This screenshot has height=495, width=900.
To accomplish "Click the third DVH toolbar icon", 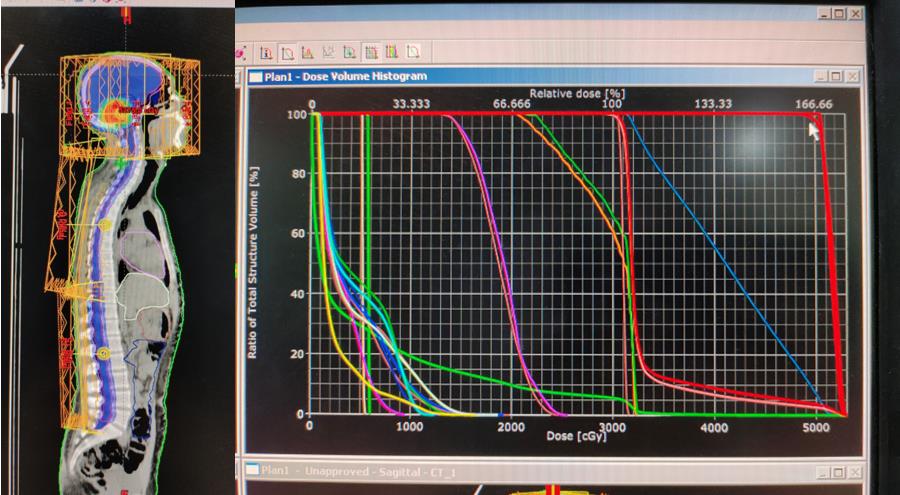I will (x=309, y=51).
